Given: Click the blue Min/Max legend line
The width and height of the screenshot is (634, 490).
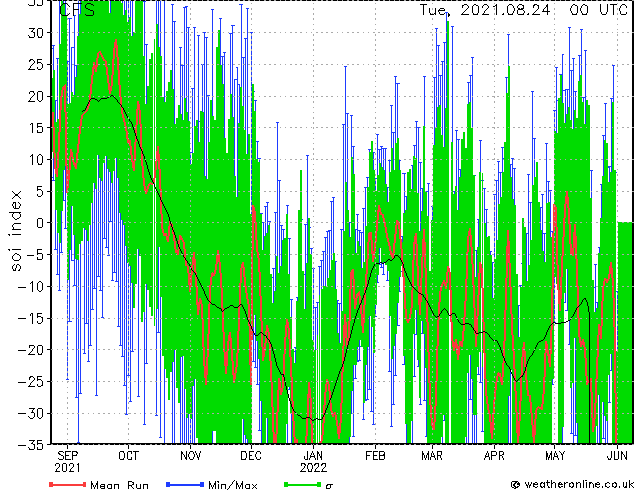Looking at the screenshot, I should (x=185, y=484).
